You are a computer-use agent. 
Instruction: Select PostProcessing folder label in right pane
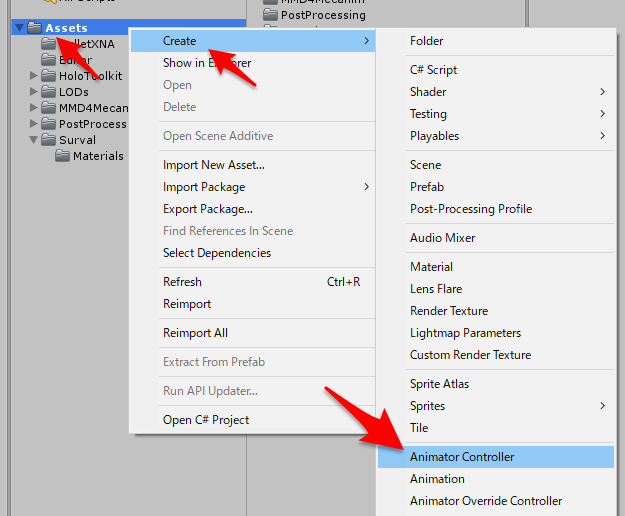[x=323, y=15]
